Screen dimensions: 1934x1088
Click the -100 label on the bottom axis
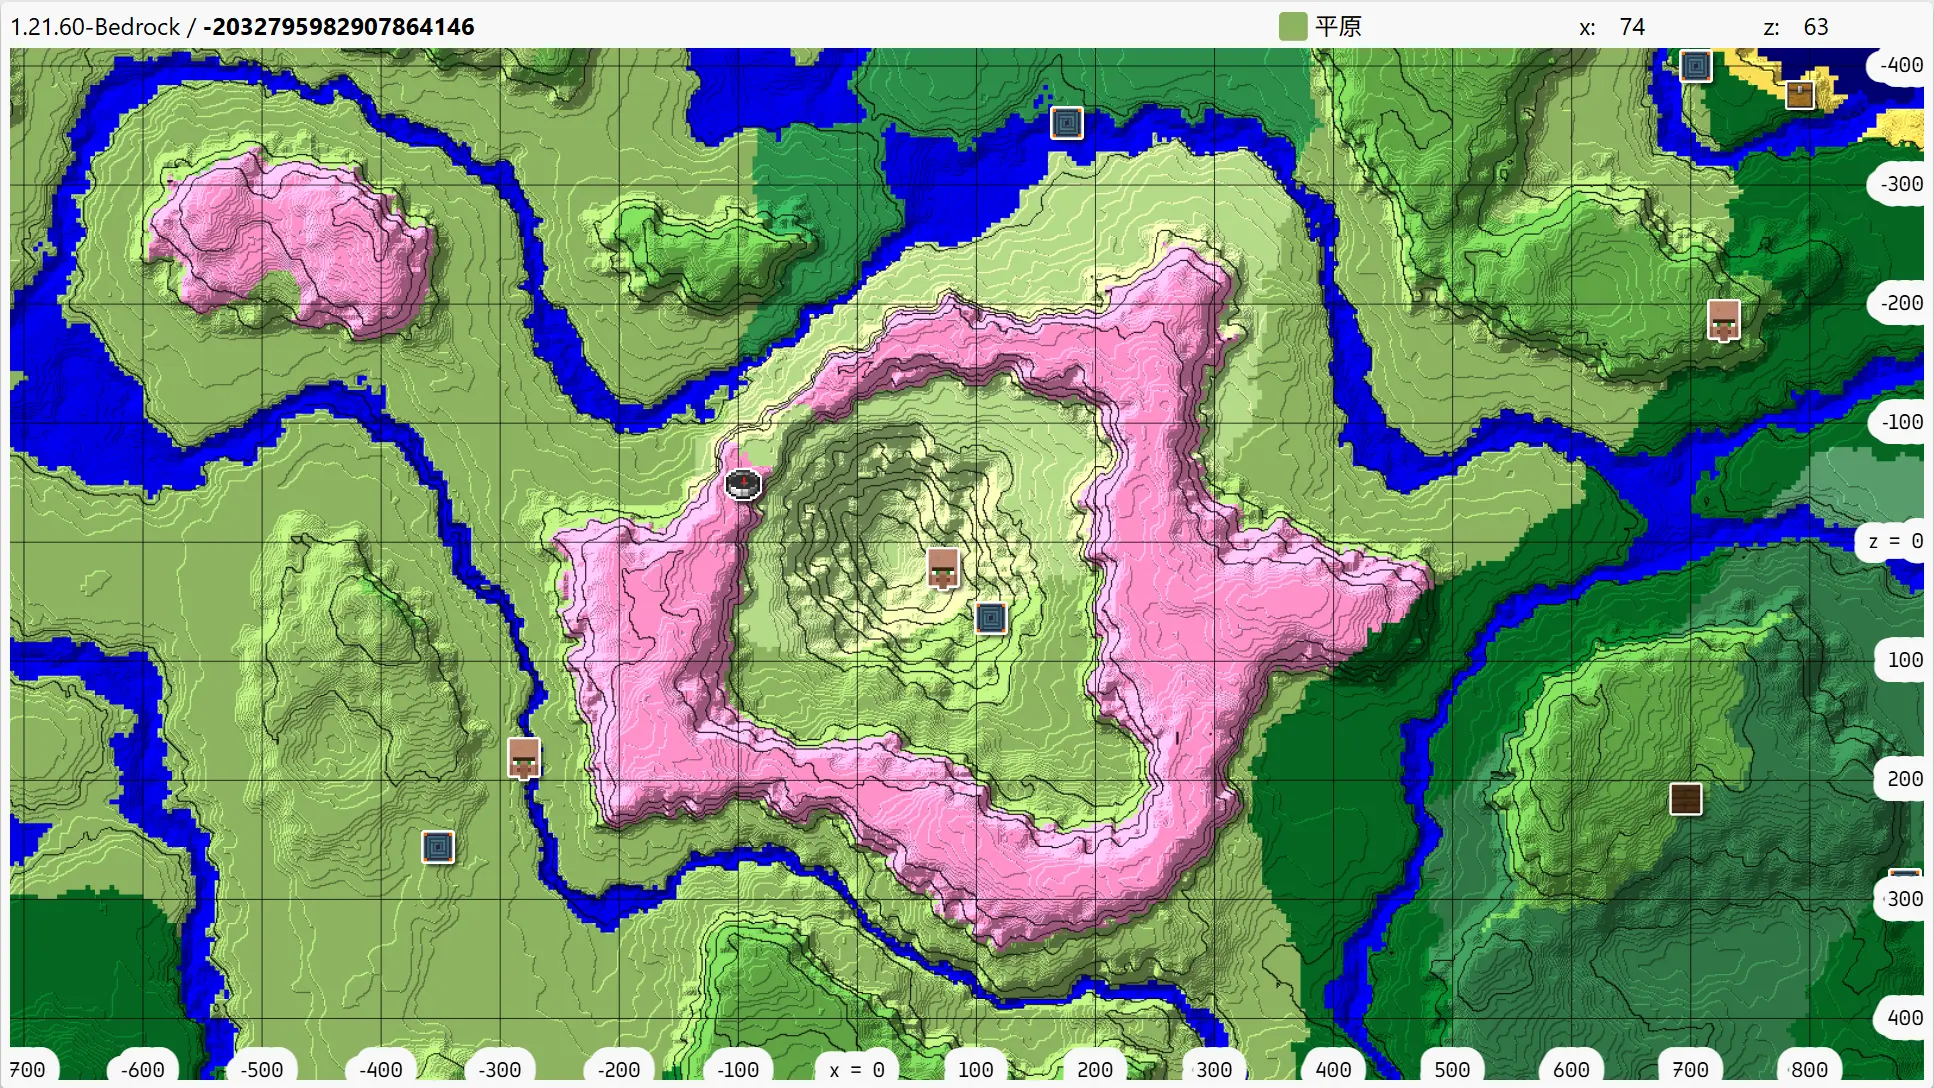click(738, 1069)
